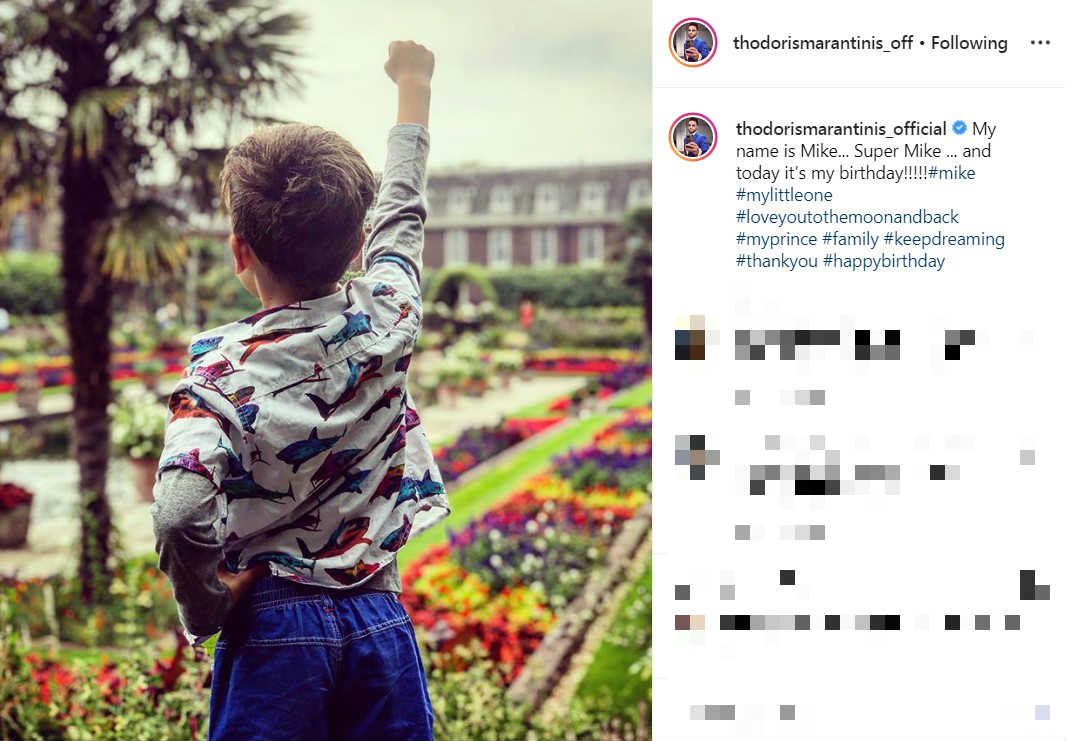Open the #thankyou hashtag
Screen dimensions: 1066x741
(x=776, y=261)
